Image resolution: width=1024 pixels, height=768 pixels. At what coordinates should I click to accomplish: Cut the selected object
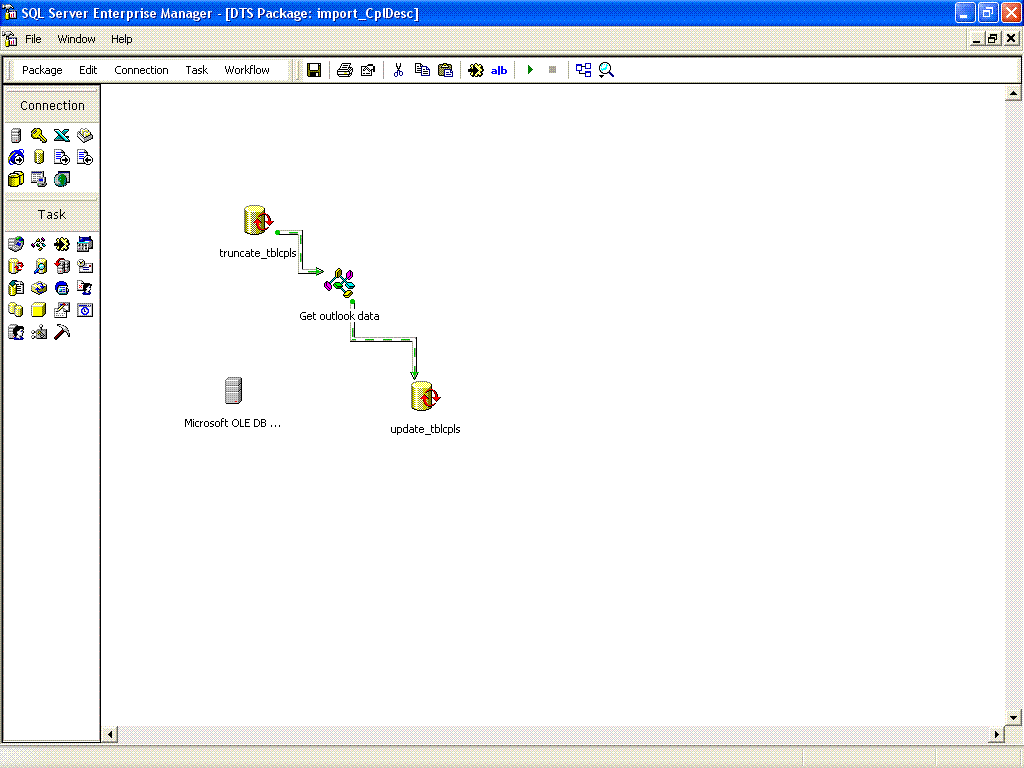(x=398, y=70)
